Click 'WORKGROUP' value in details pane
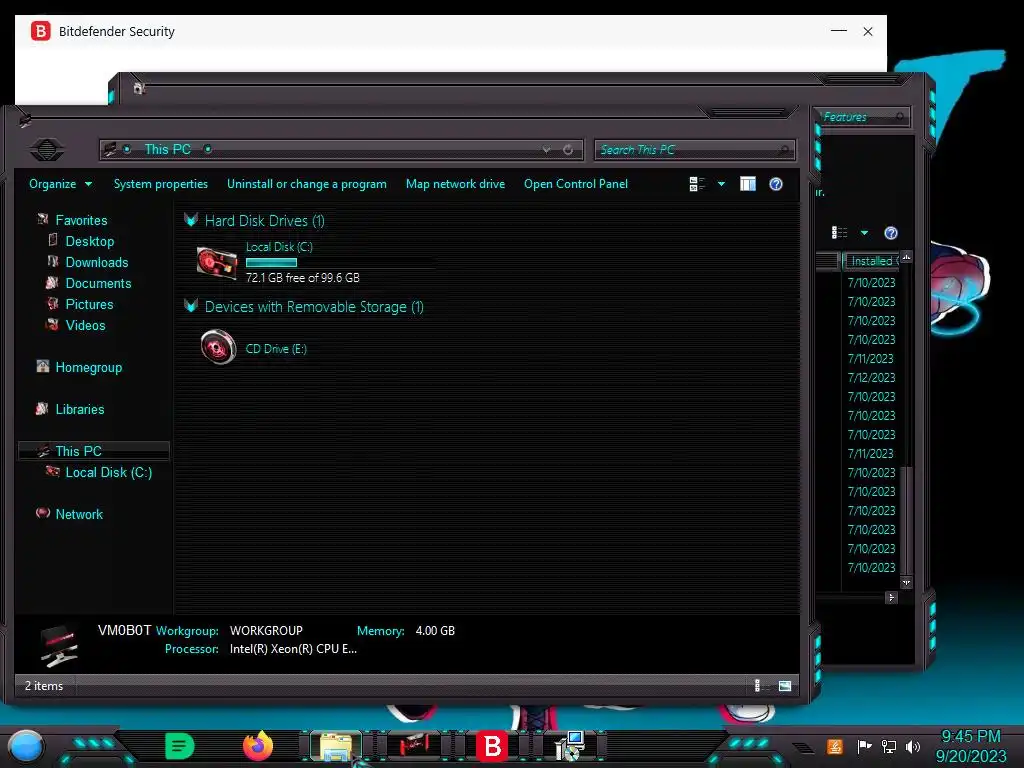1024x768 pixels. [266, 631]
